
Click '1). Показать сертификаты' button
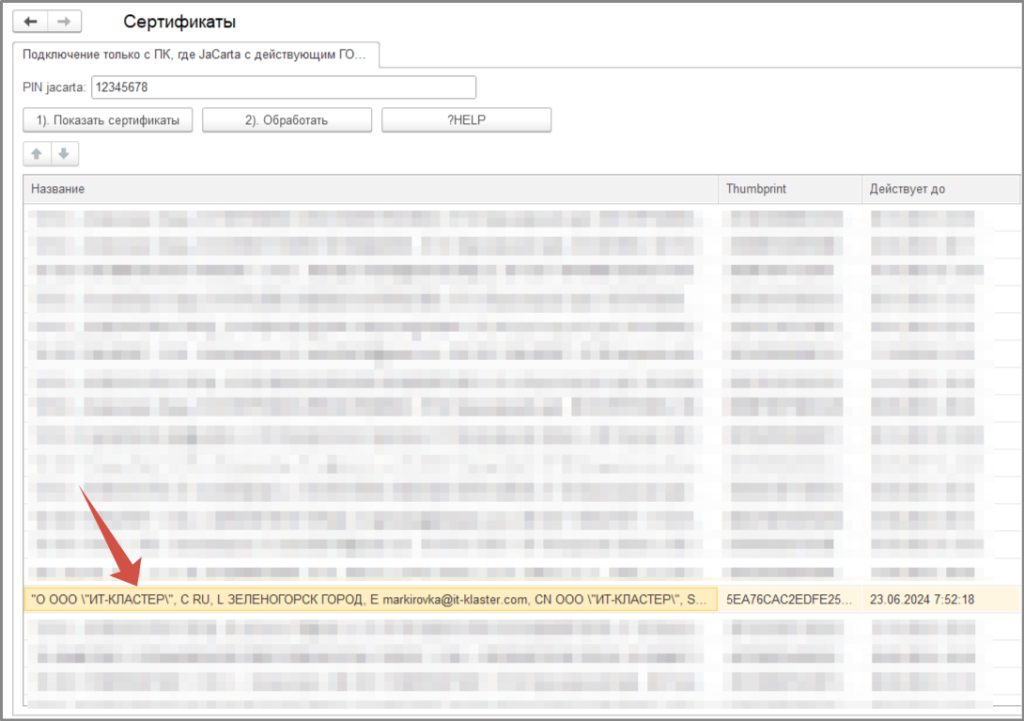[108, 120]
